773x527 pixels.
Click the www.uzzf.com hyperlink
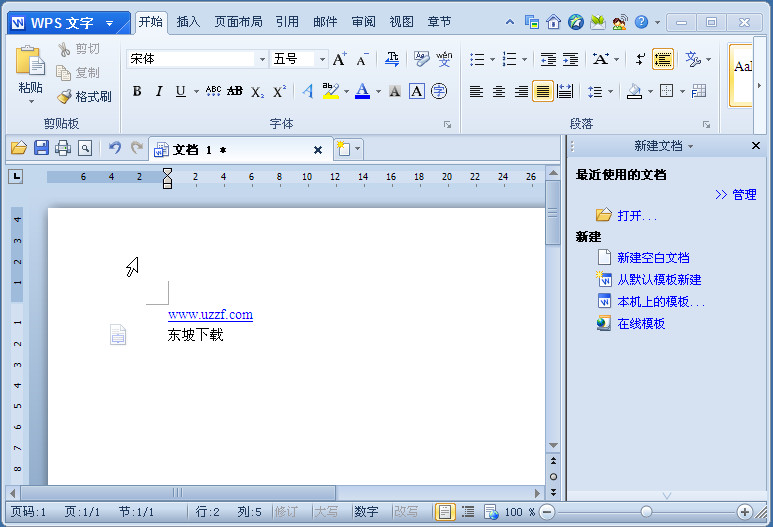(211, 315)
